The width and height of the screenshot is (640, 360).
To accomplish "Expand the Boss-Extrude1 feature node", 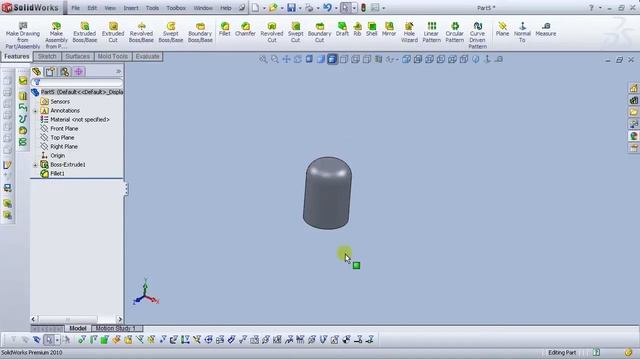I will point(35,165).
